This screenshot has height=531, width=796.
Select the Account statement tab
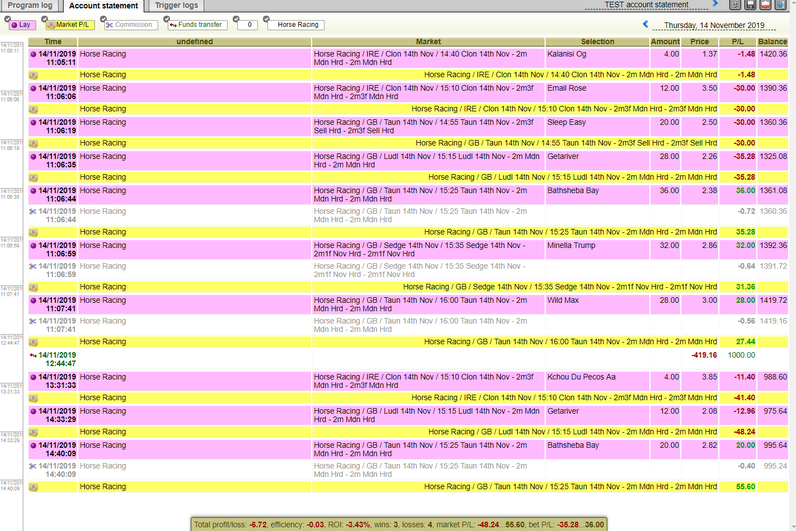click(x=104, y=6)
